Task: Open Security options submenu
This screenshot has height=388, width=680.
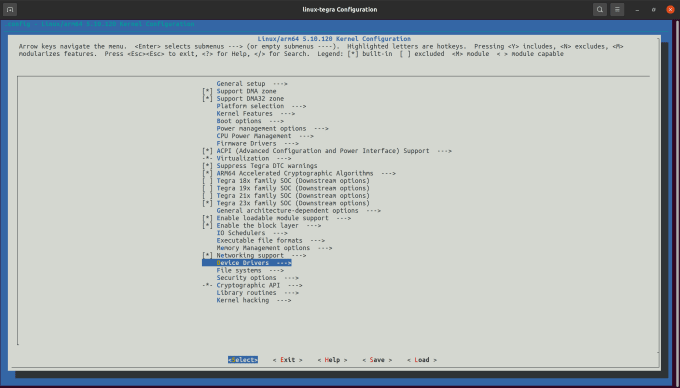Action: [258, 278]
